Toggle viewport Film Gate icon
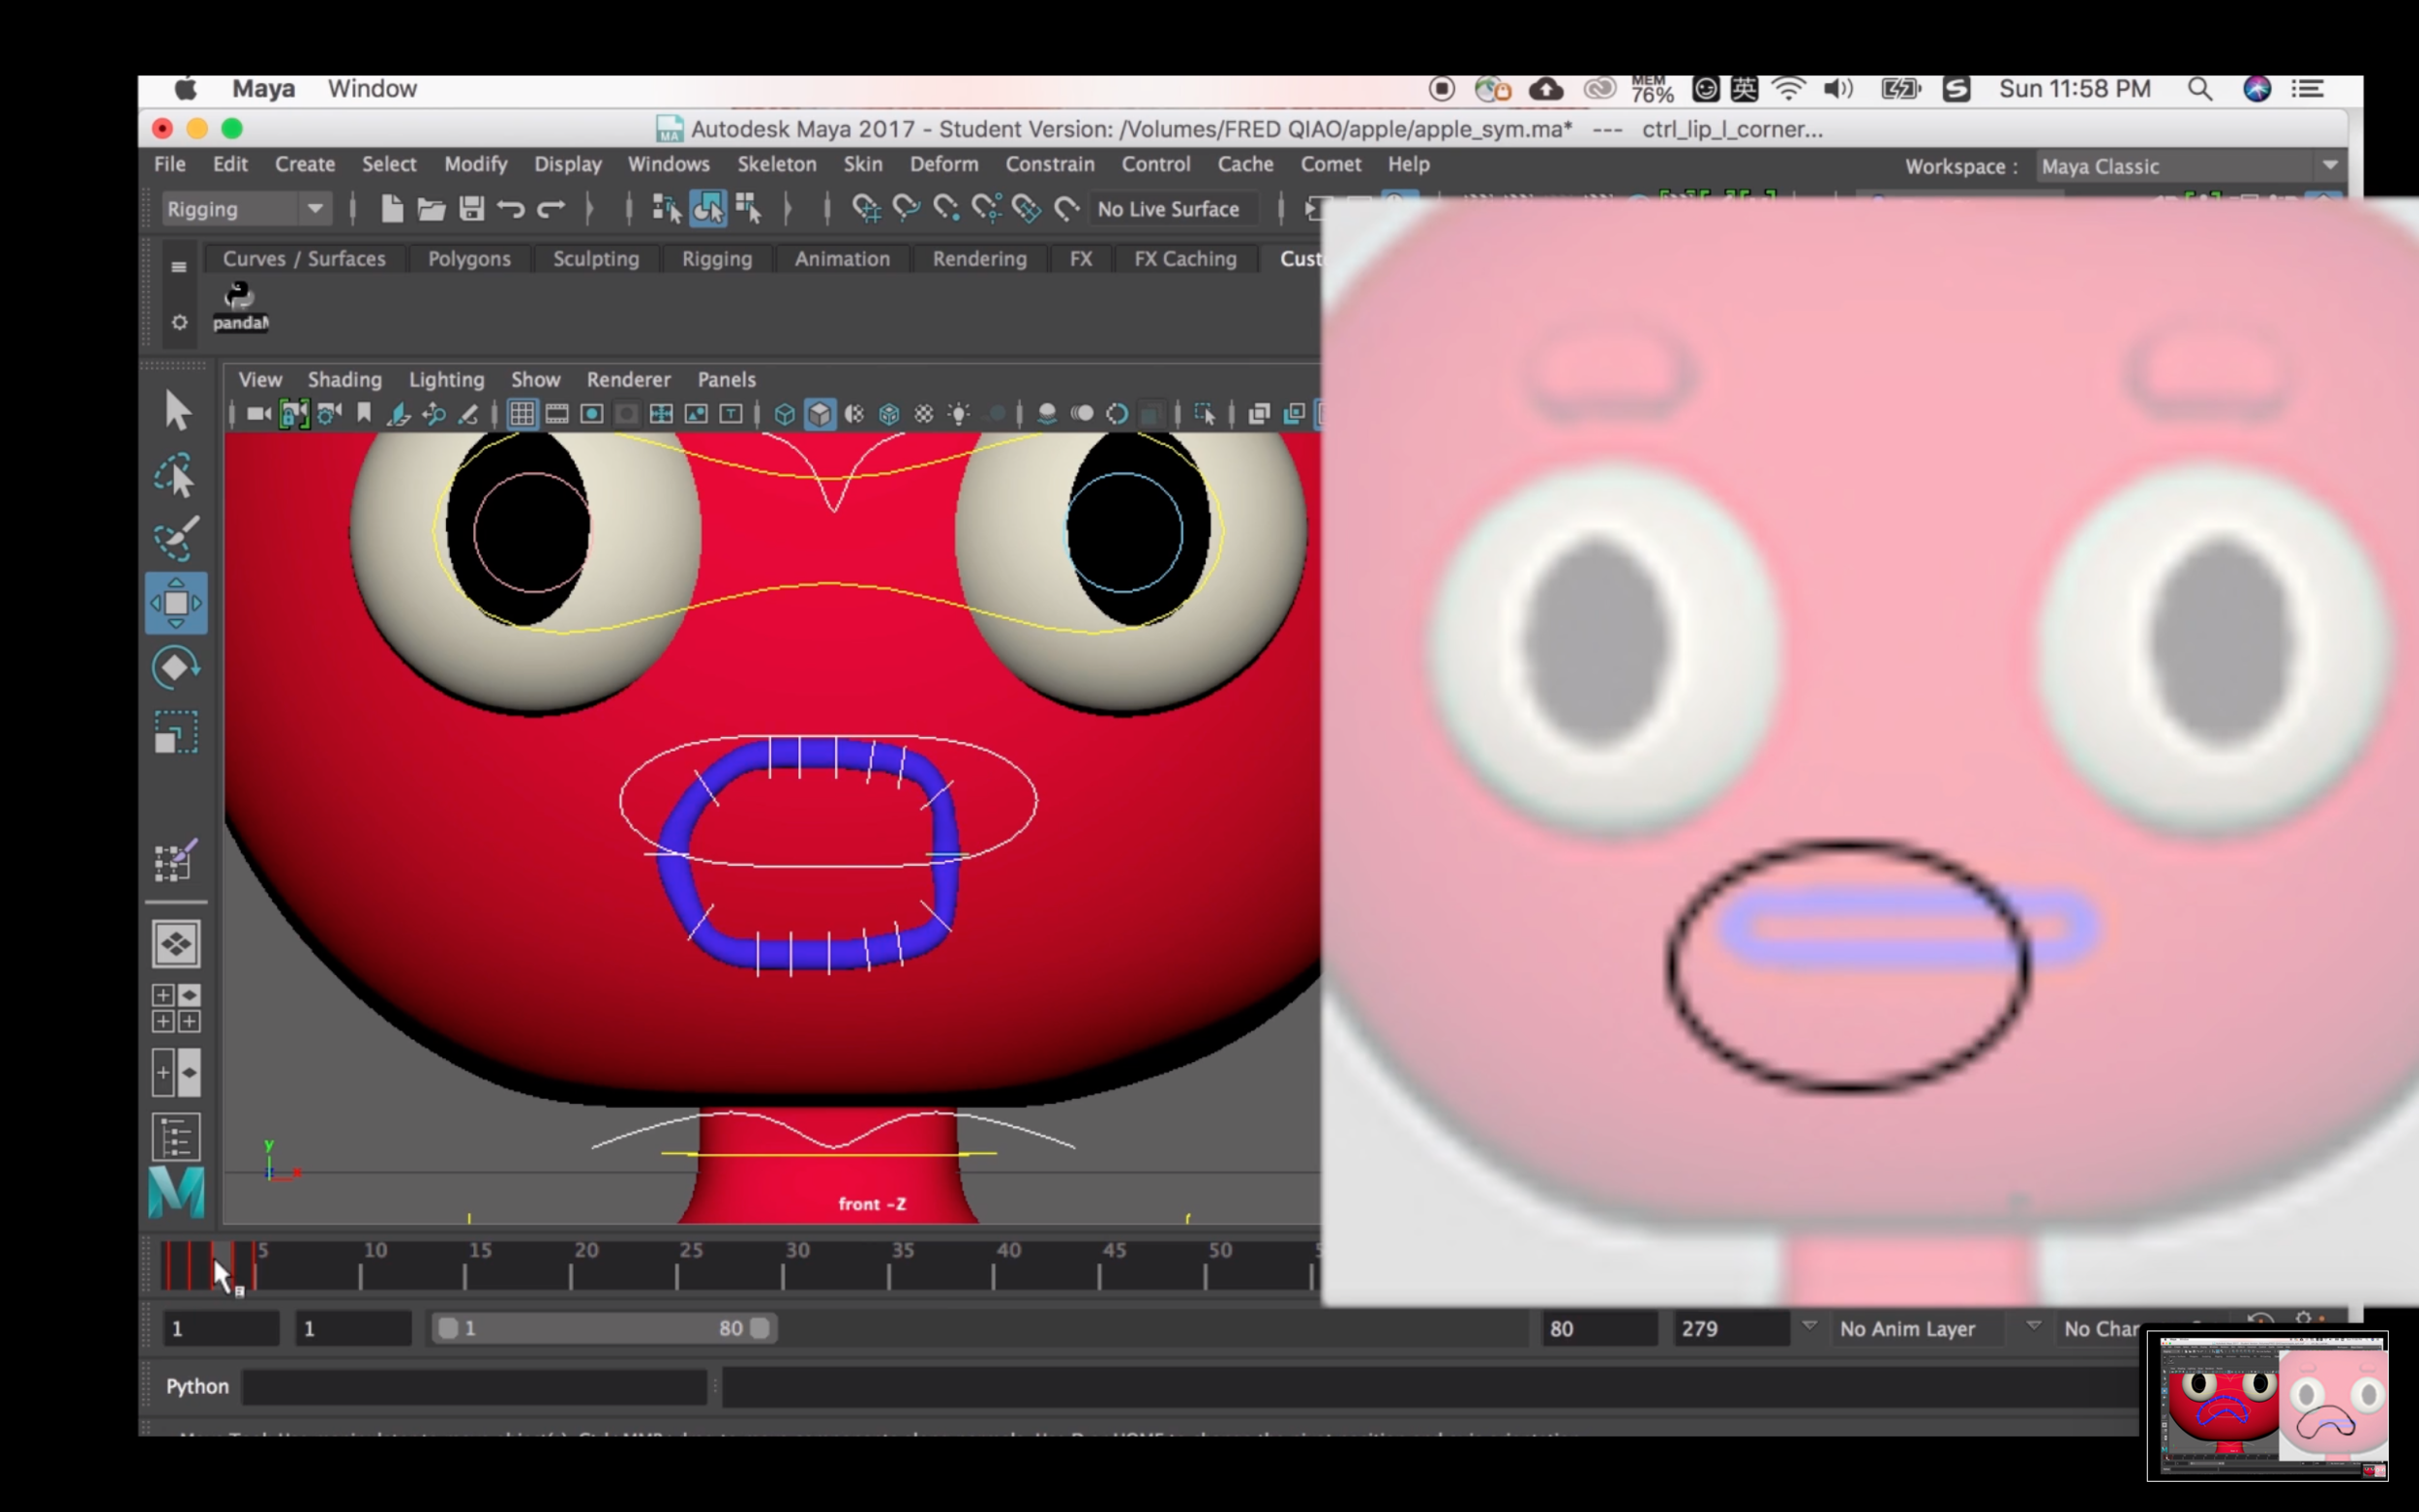This screenshot has width=2419, height=1512. tap(557, 414)
